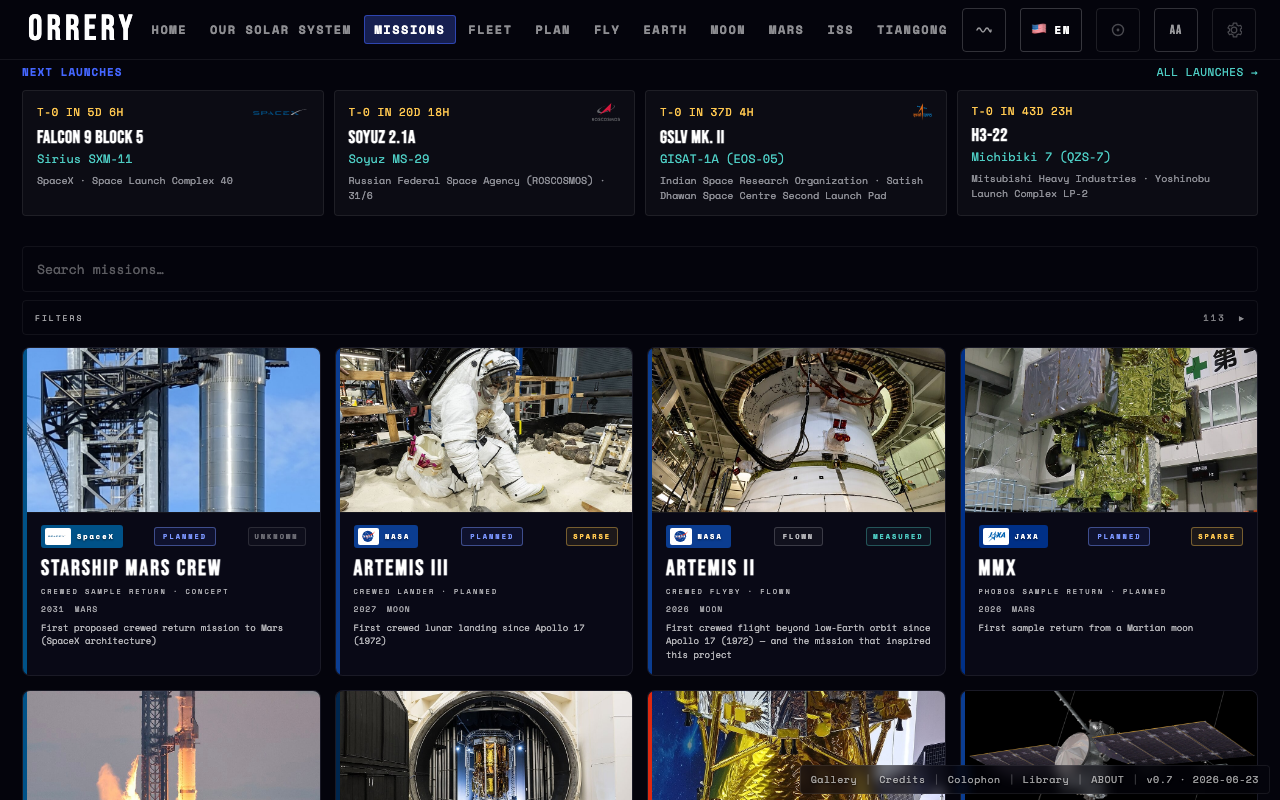Open the Our Solar System tab
The image size is (1280, 800).
tap(280, 30)
